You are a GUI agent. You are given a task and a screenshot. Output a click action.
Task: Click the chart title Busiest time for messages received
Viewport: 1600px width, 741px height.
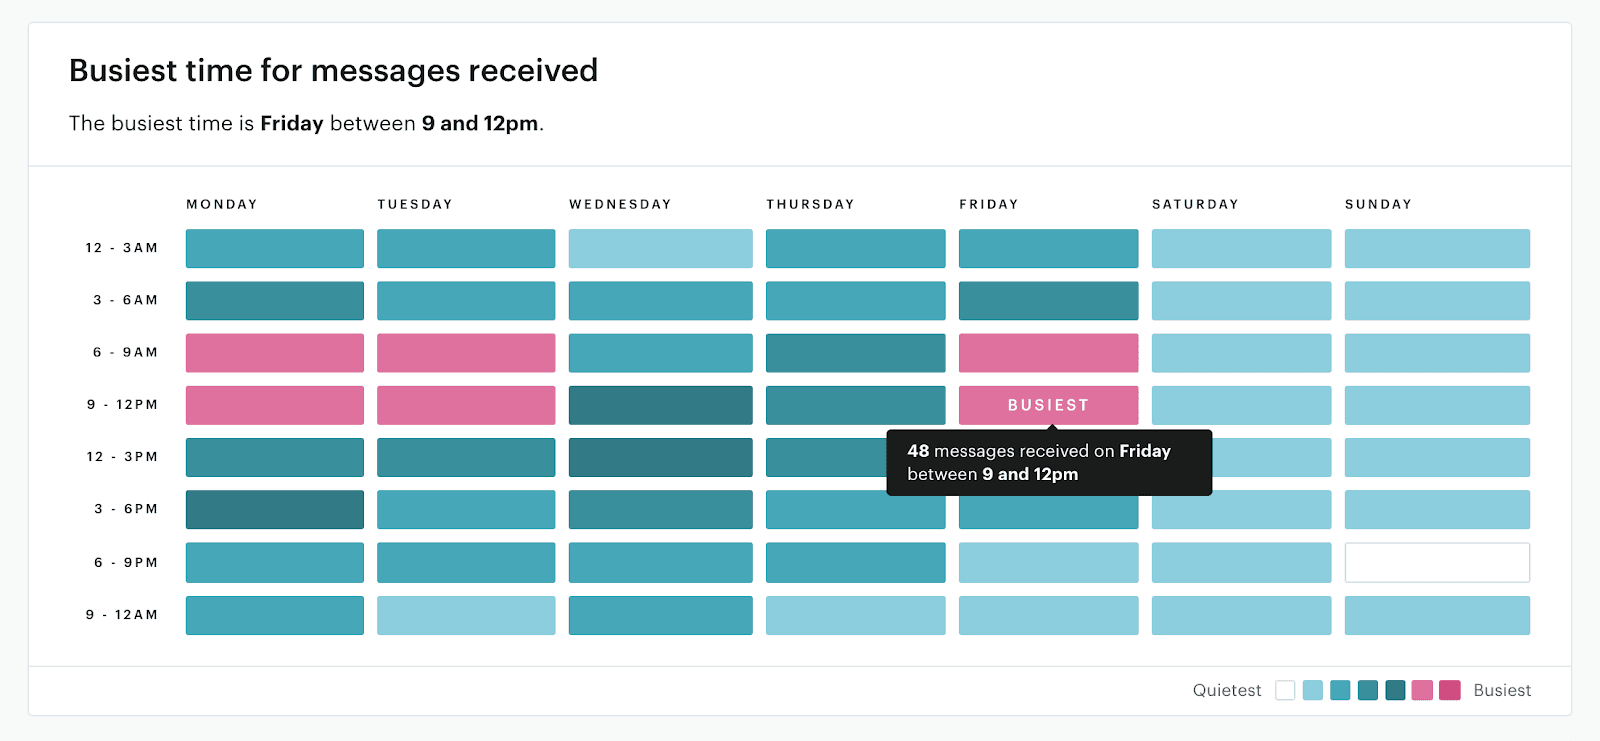click(332, 70)
